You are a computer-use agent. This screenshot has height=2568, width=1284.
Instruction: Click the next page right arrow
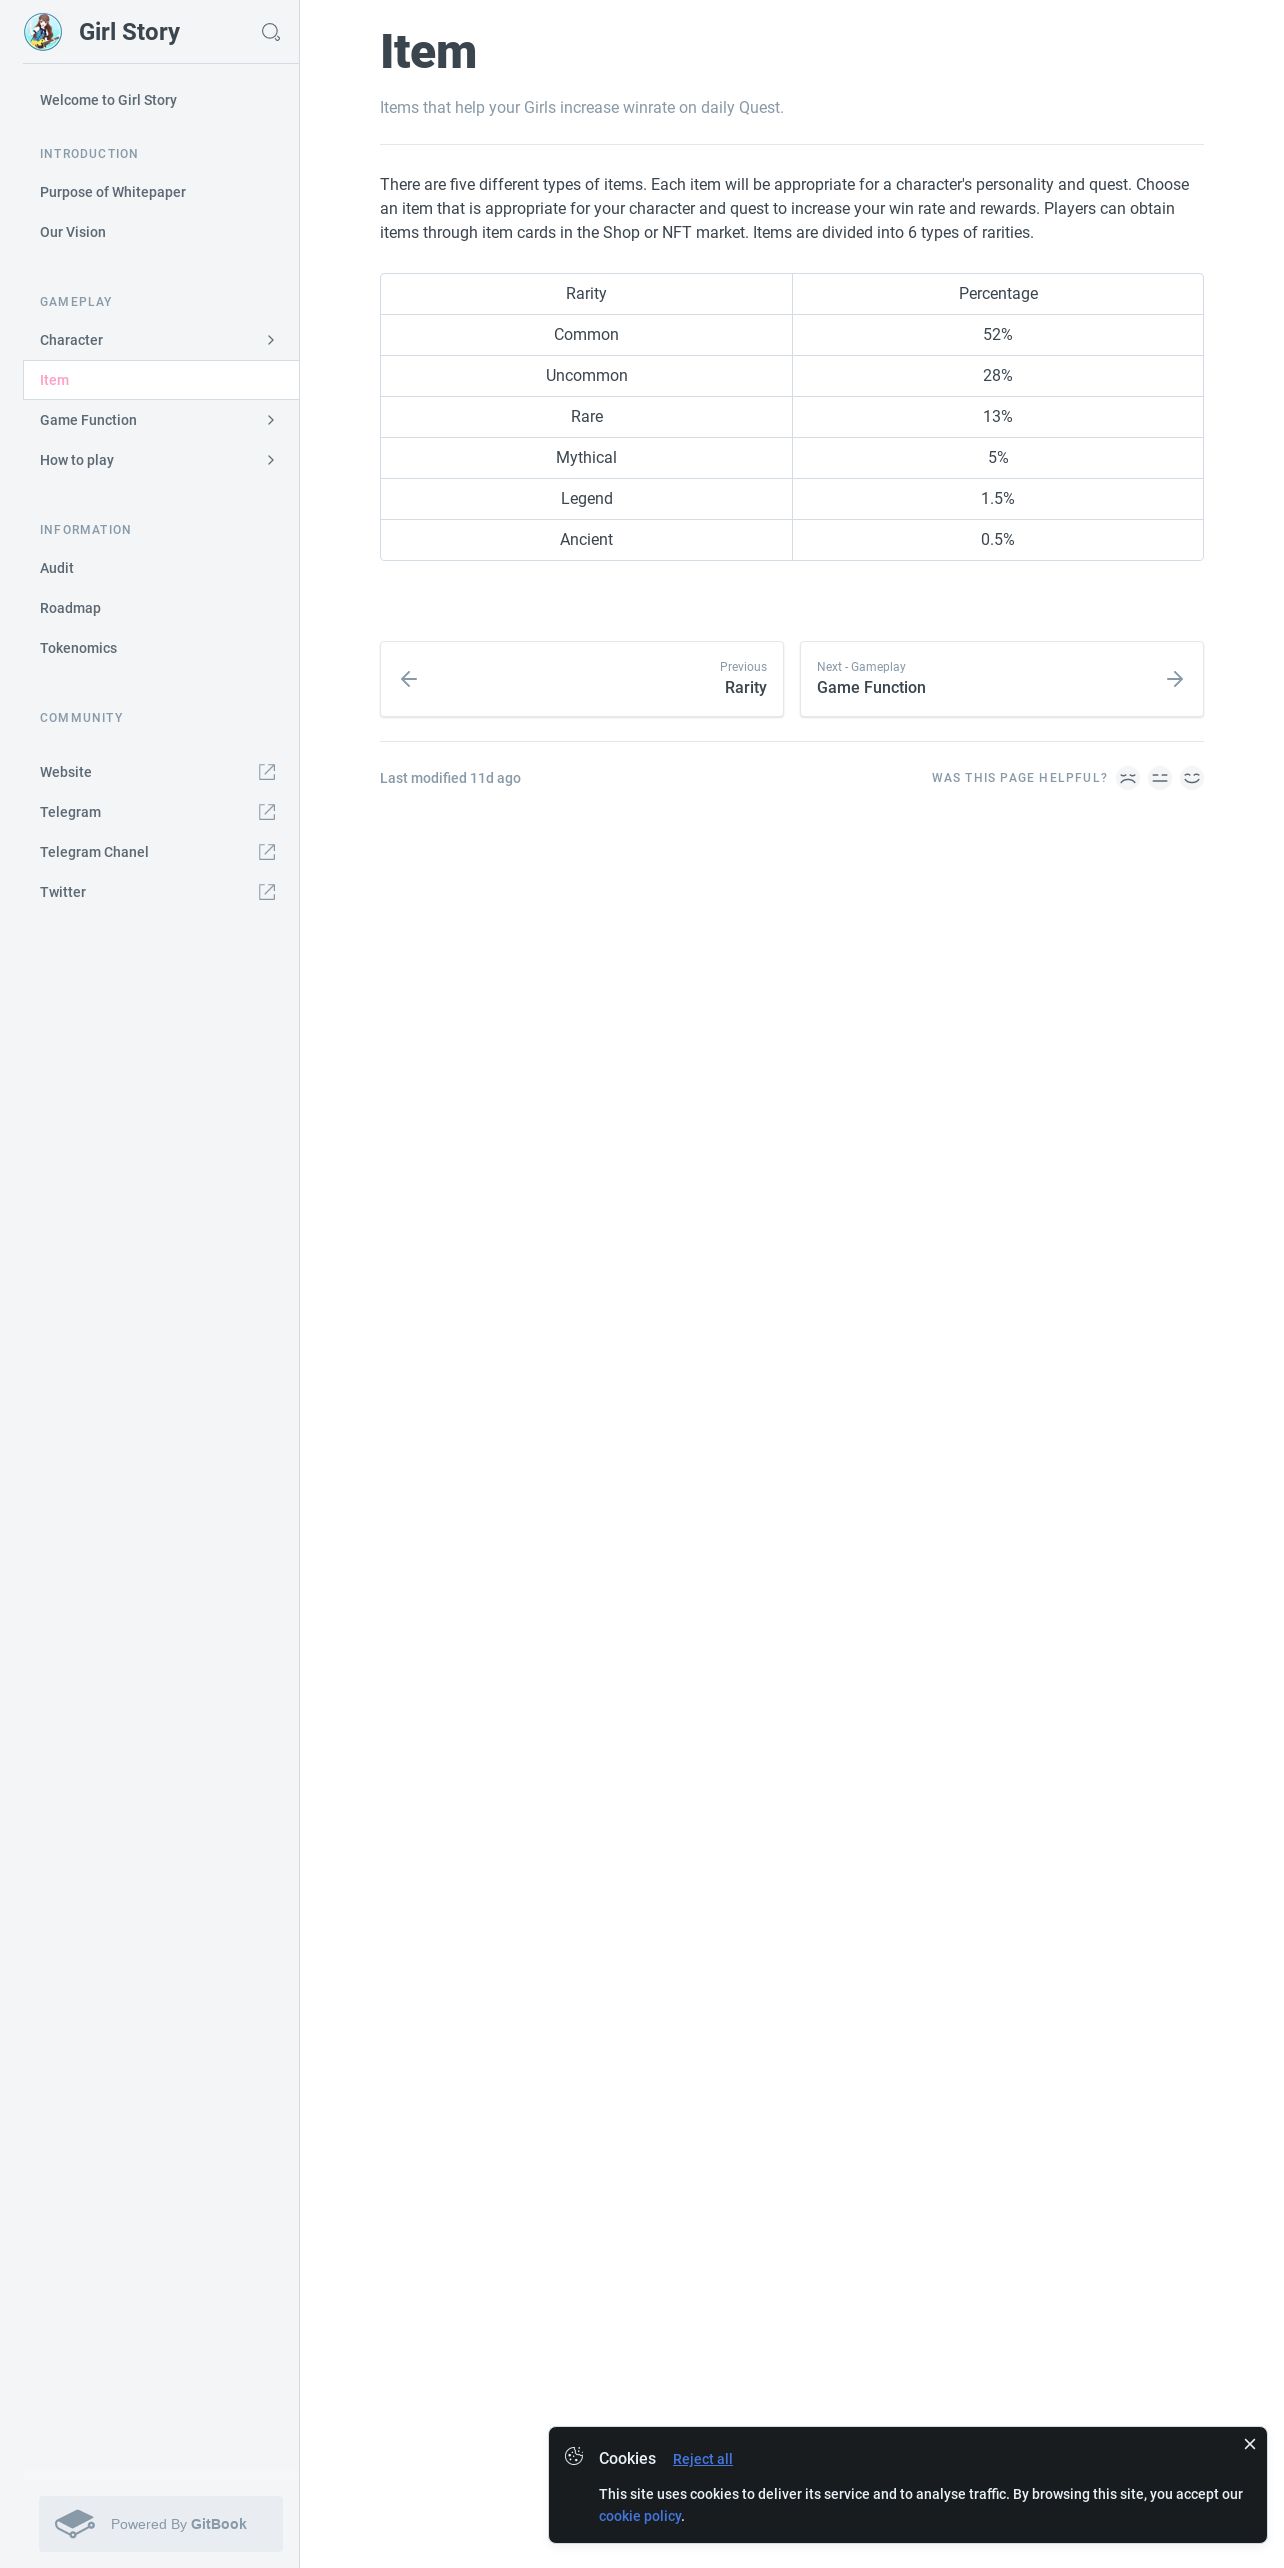pyautogui.click(x=1175, y=679)
